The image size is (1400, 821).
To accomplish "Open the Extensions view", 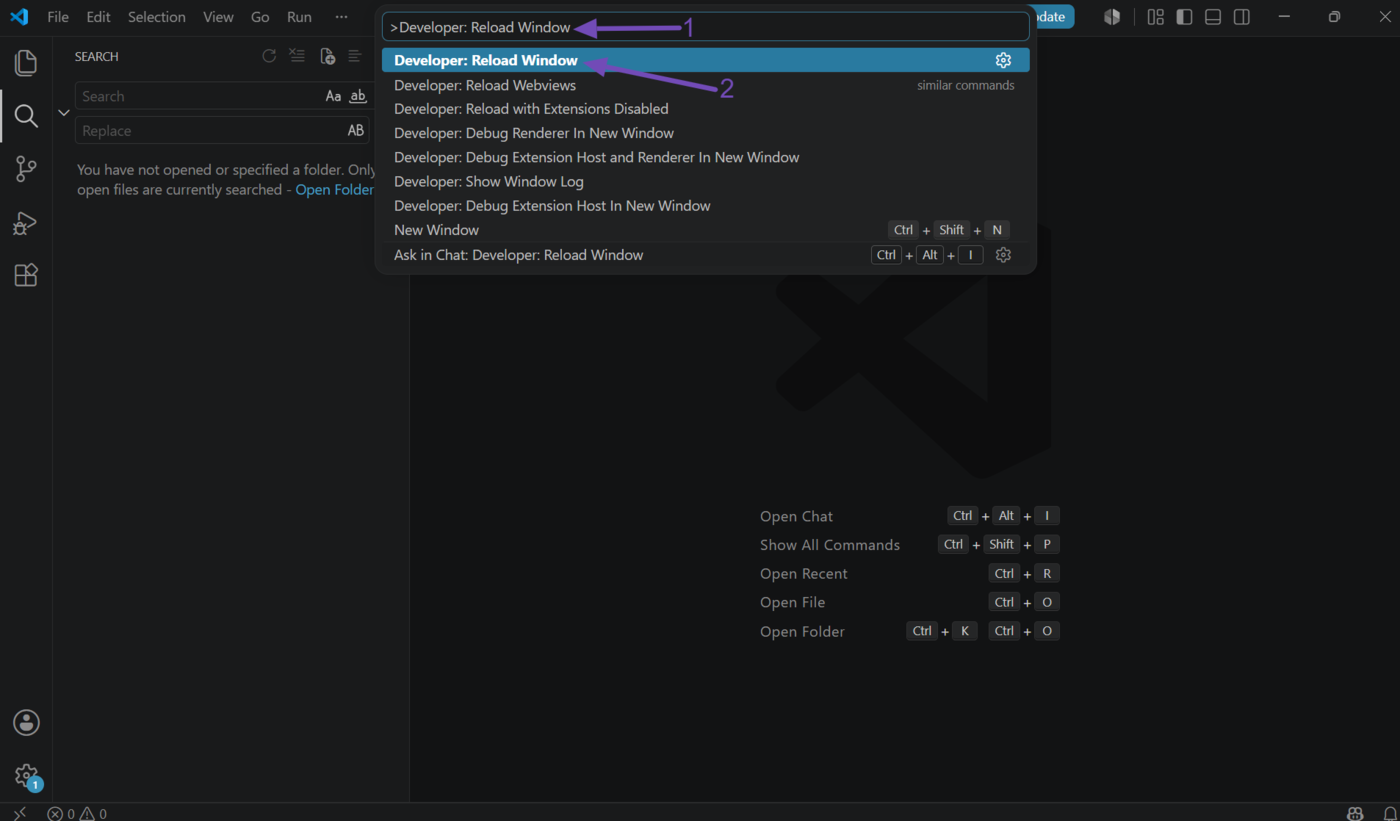I will [x=26, y=275].
